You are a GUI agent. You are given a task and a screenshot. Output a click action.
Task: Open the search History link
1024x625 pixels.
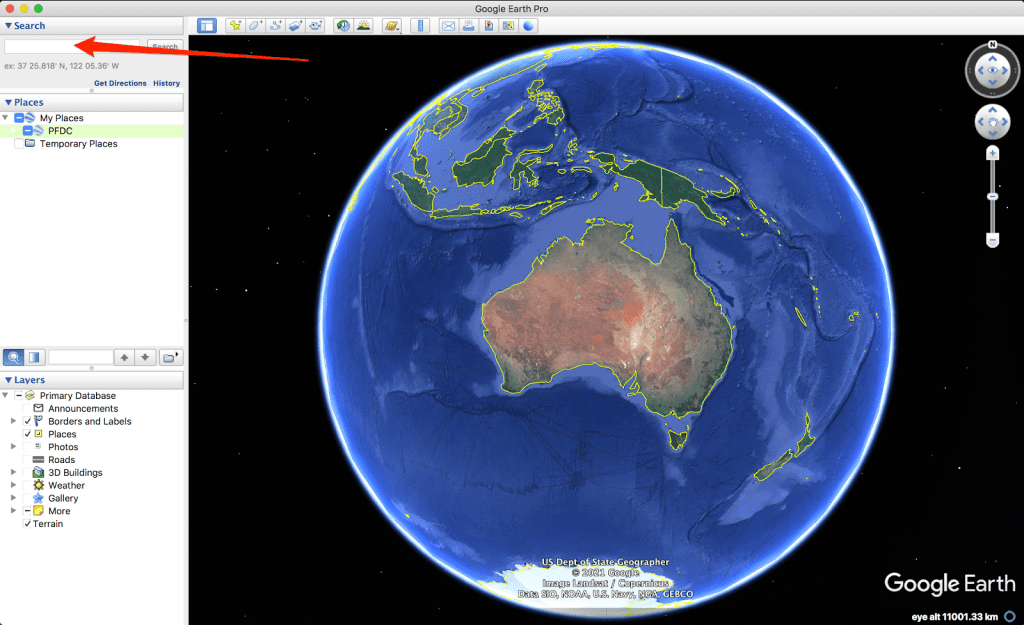167,83
